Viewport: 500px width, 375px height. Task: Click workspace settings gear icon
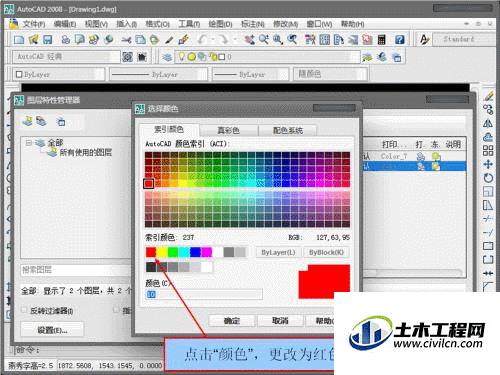point(127,57)
